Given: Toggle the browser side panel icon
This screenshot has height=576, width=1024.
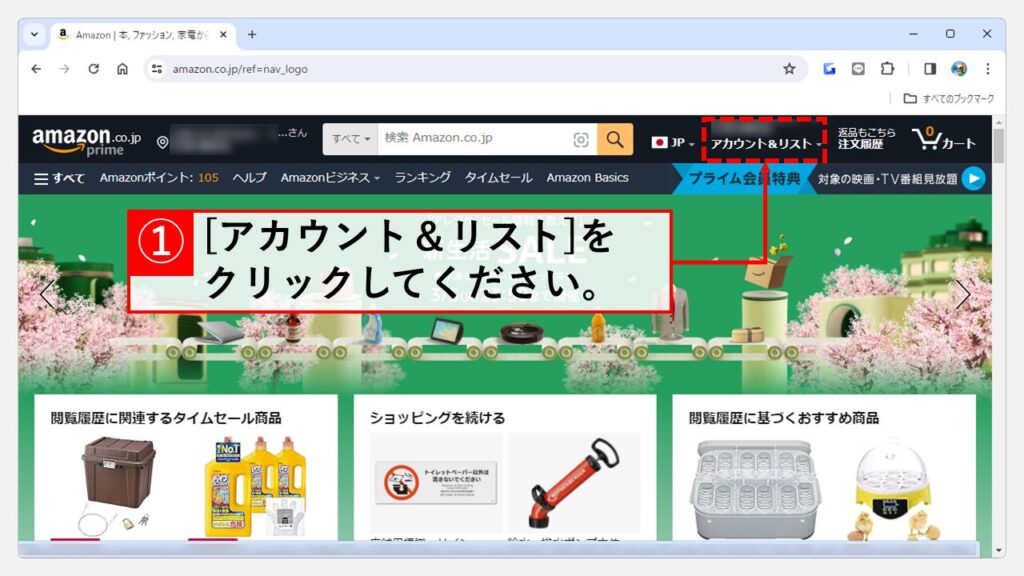Looking at the screenshot, I should [x=930, y=69].
